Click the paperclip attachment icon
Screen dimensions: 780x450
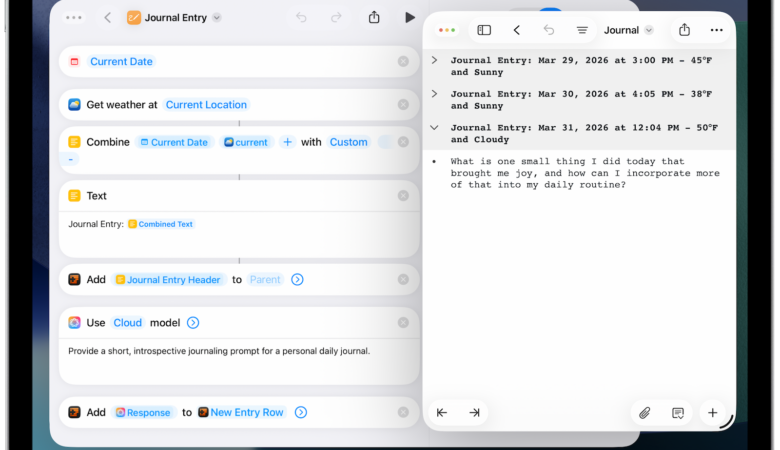(x=645, y=412)
